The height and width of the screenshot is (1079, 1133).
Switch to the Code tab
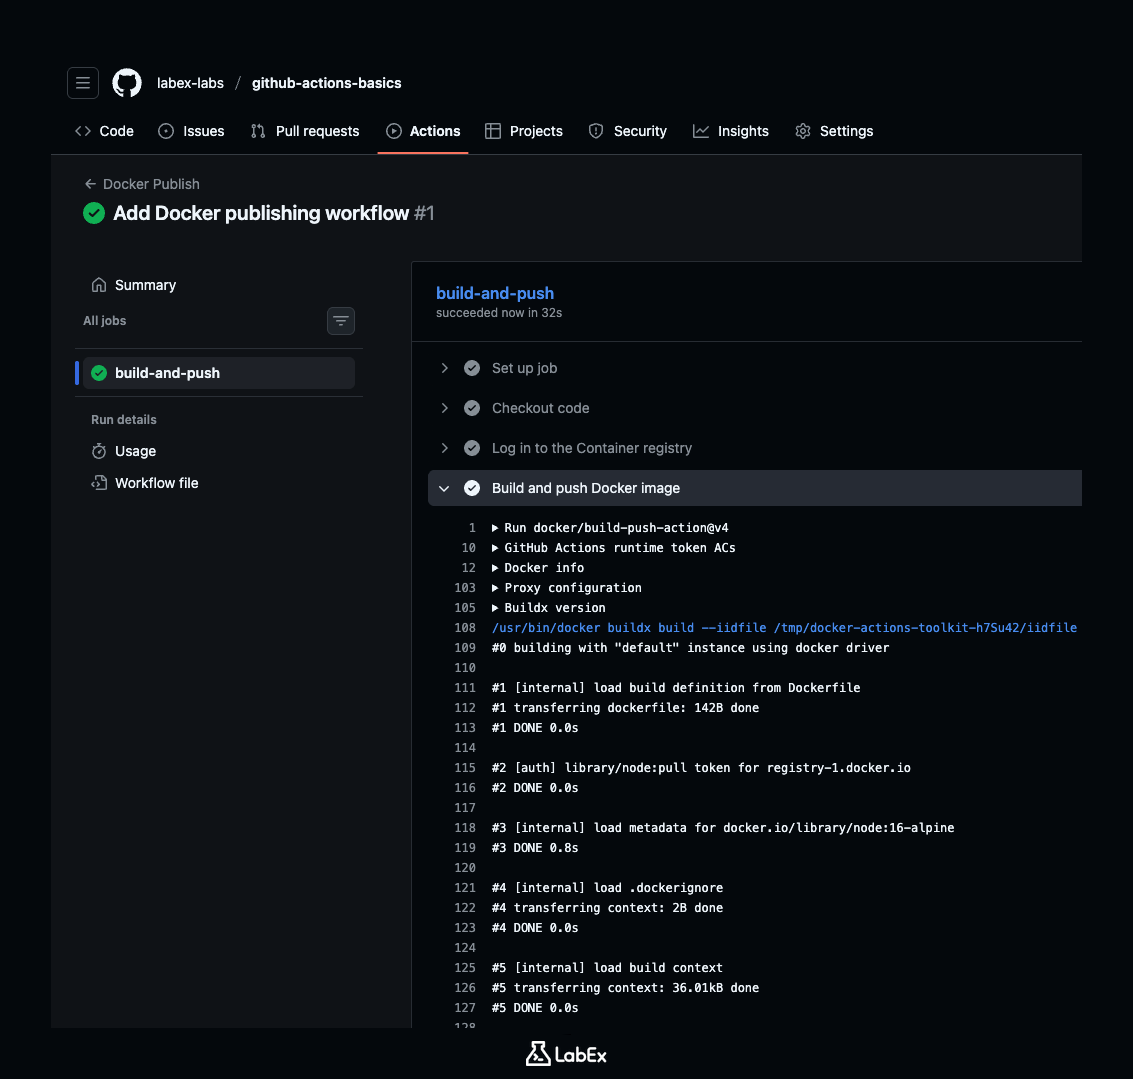pos(105,131)
